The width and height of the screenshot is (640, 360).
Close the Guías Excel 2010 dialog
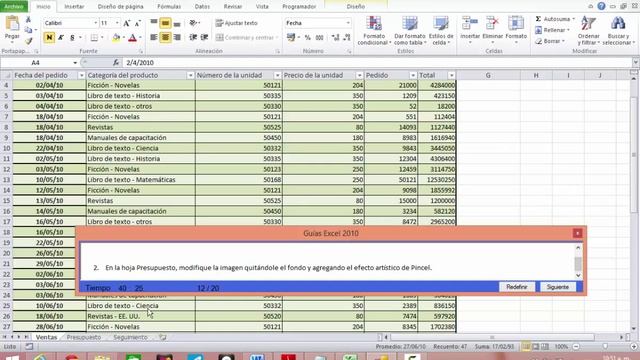(x=577, y=233)
